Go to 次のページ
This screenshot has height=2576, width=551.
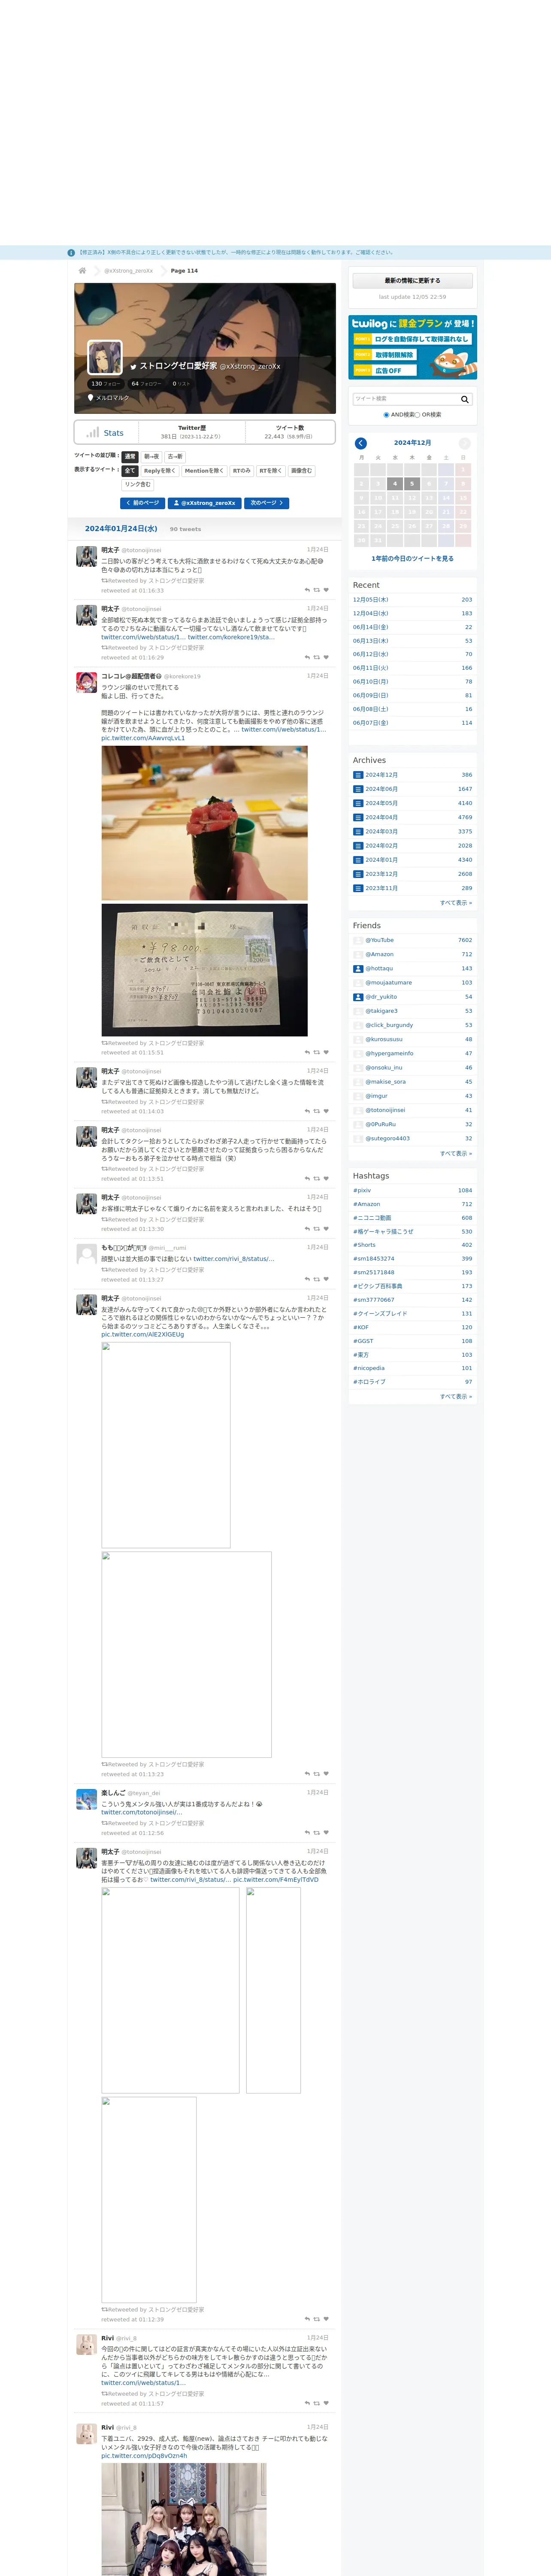267,503
